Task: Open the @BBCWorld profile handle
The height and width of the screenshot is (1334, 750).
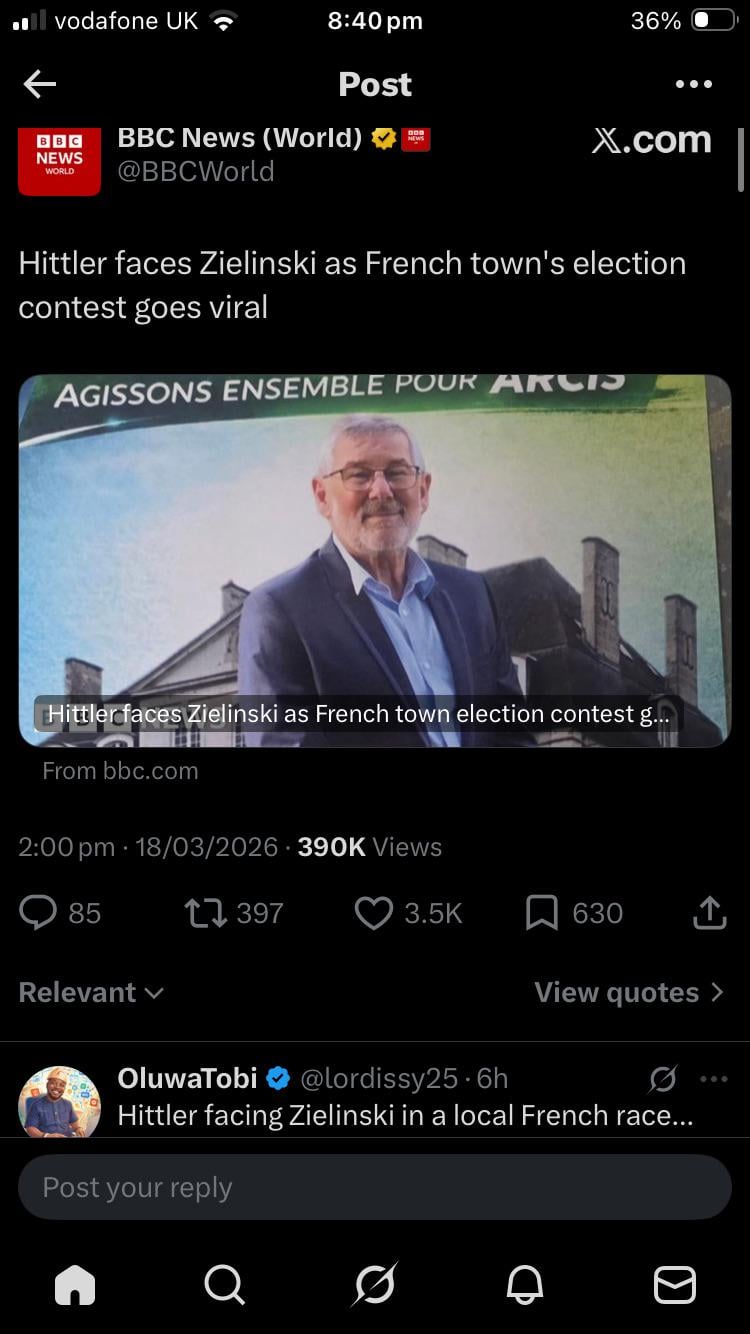Action: point(196,171)
